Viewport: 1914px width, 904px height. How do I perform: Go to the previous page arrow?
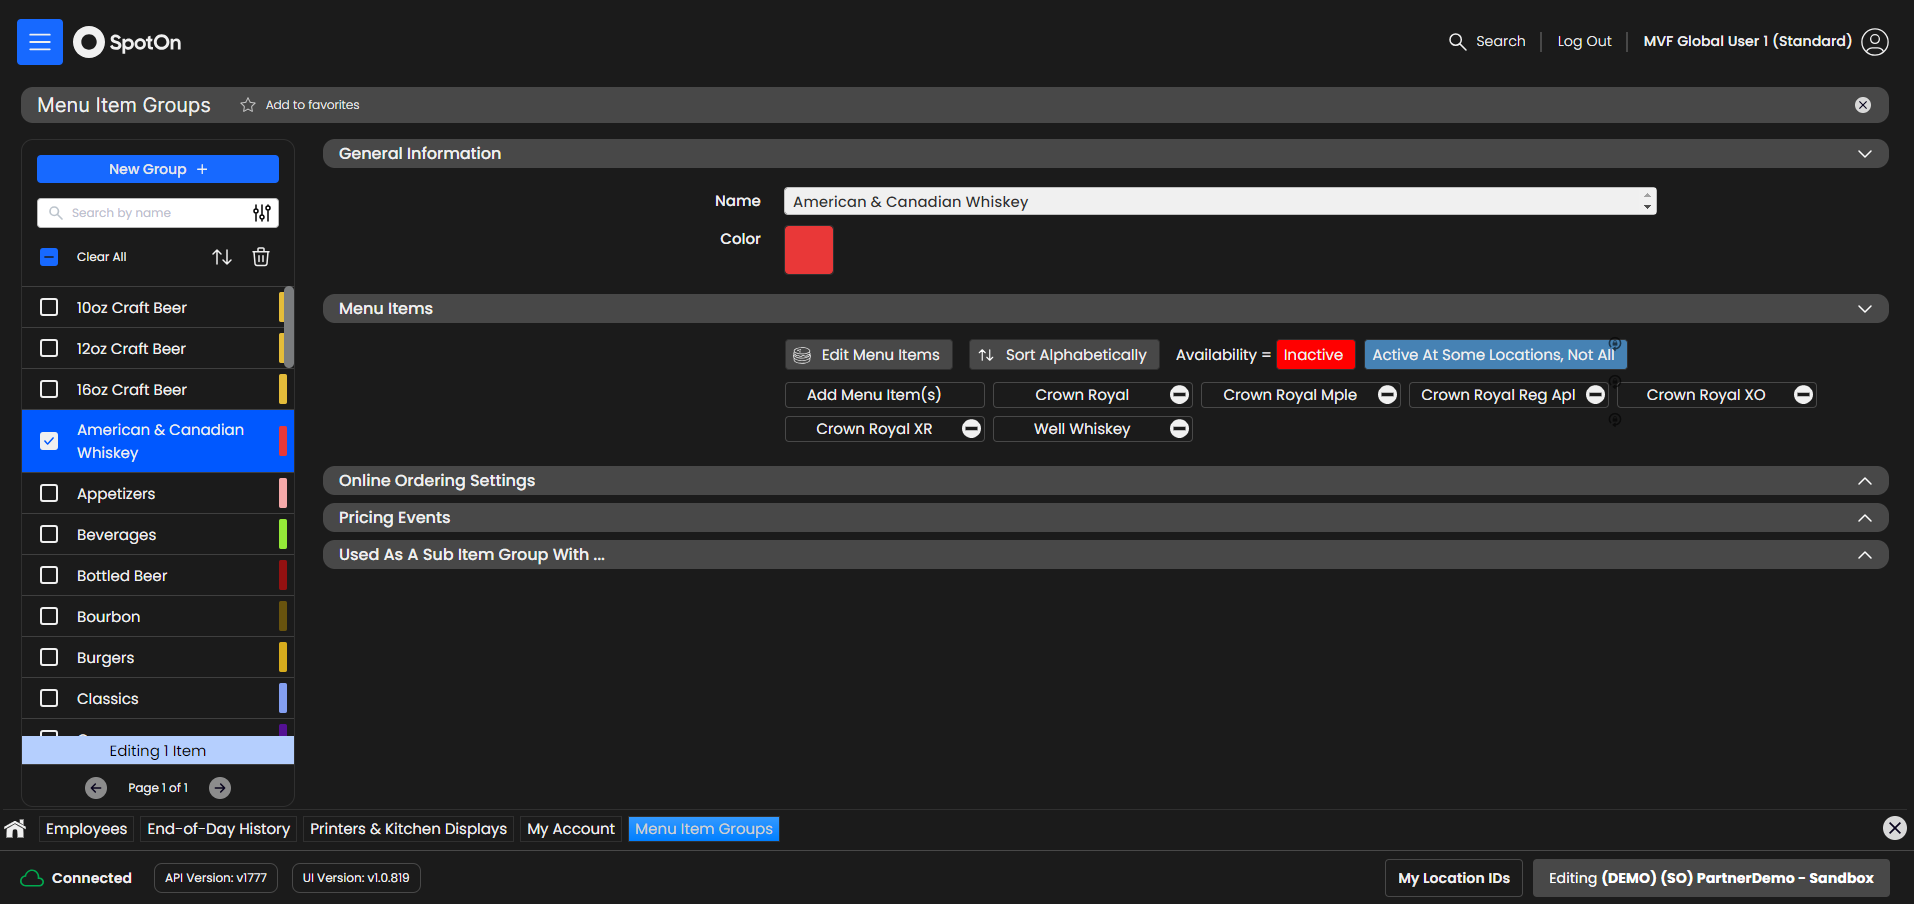coord(96,788)
